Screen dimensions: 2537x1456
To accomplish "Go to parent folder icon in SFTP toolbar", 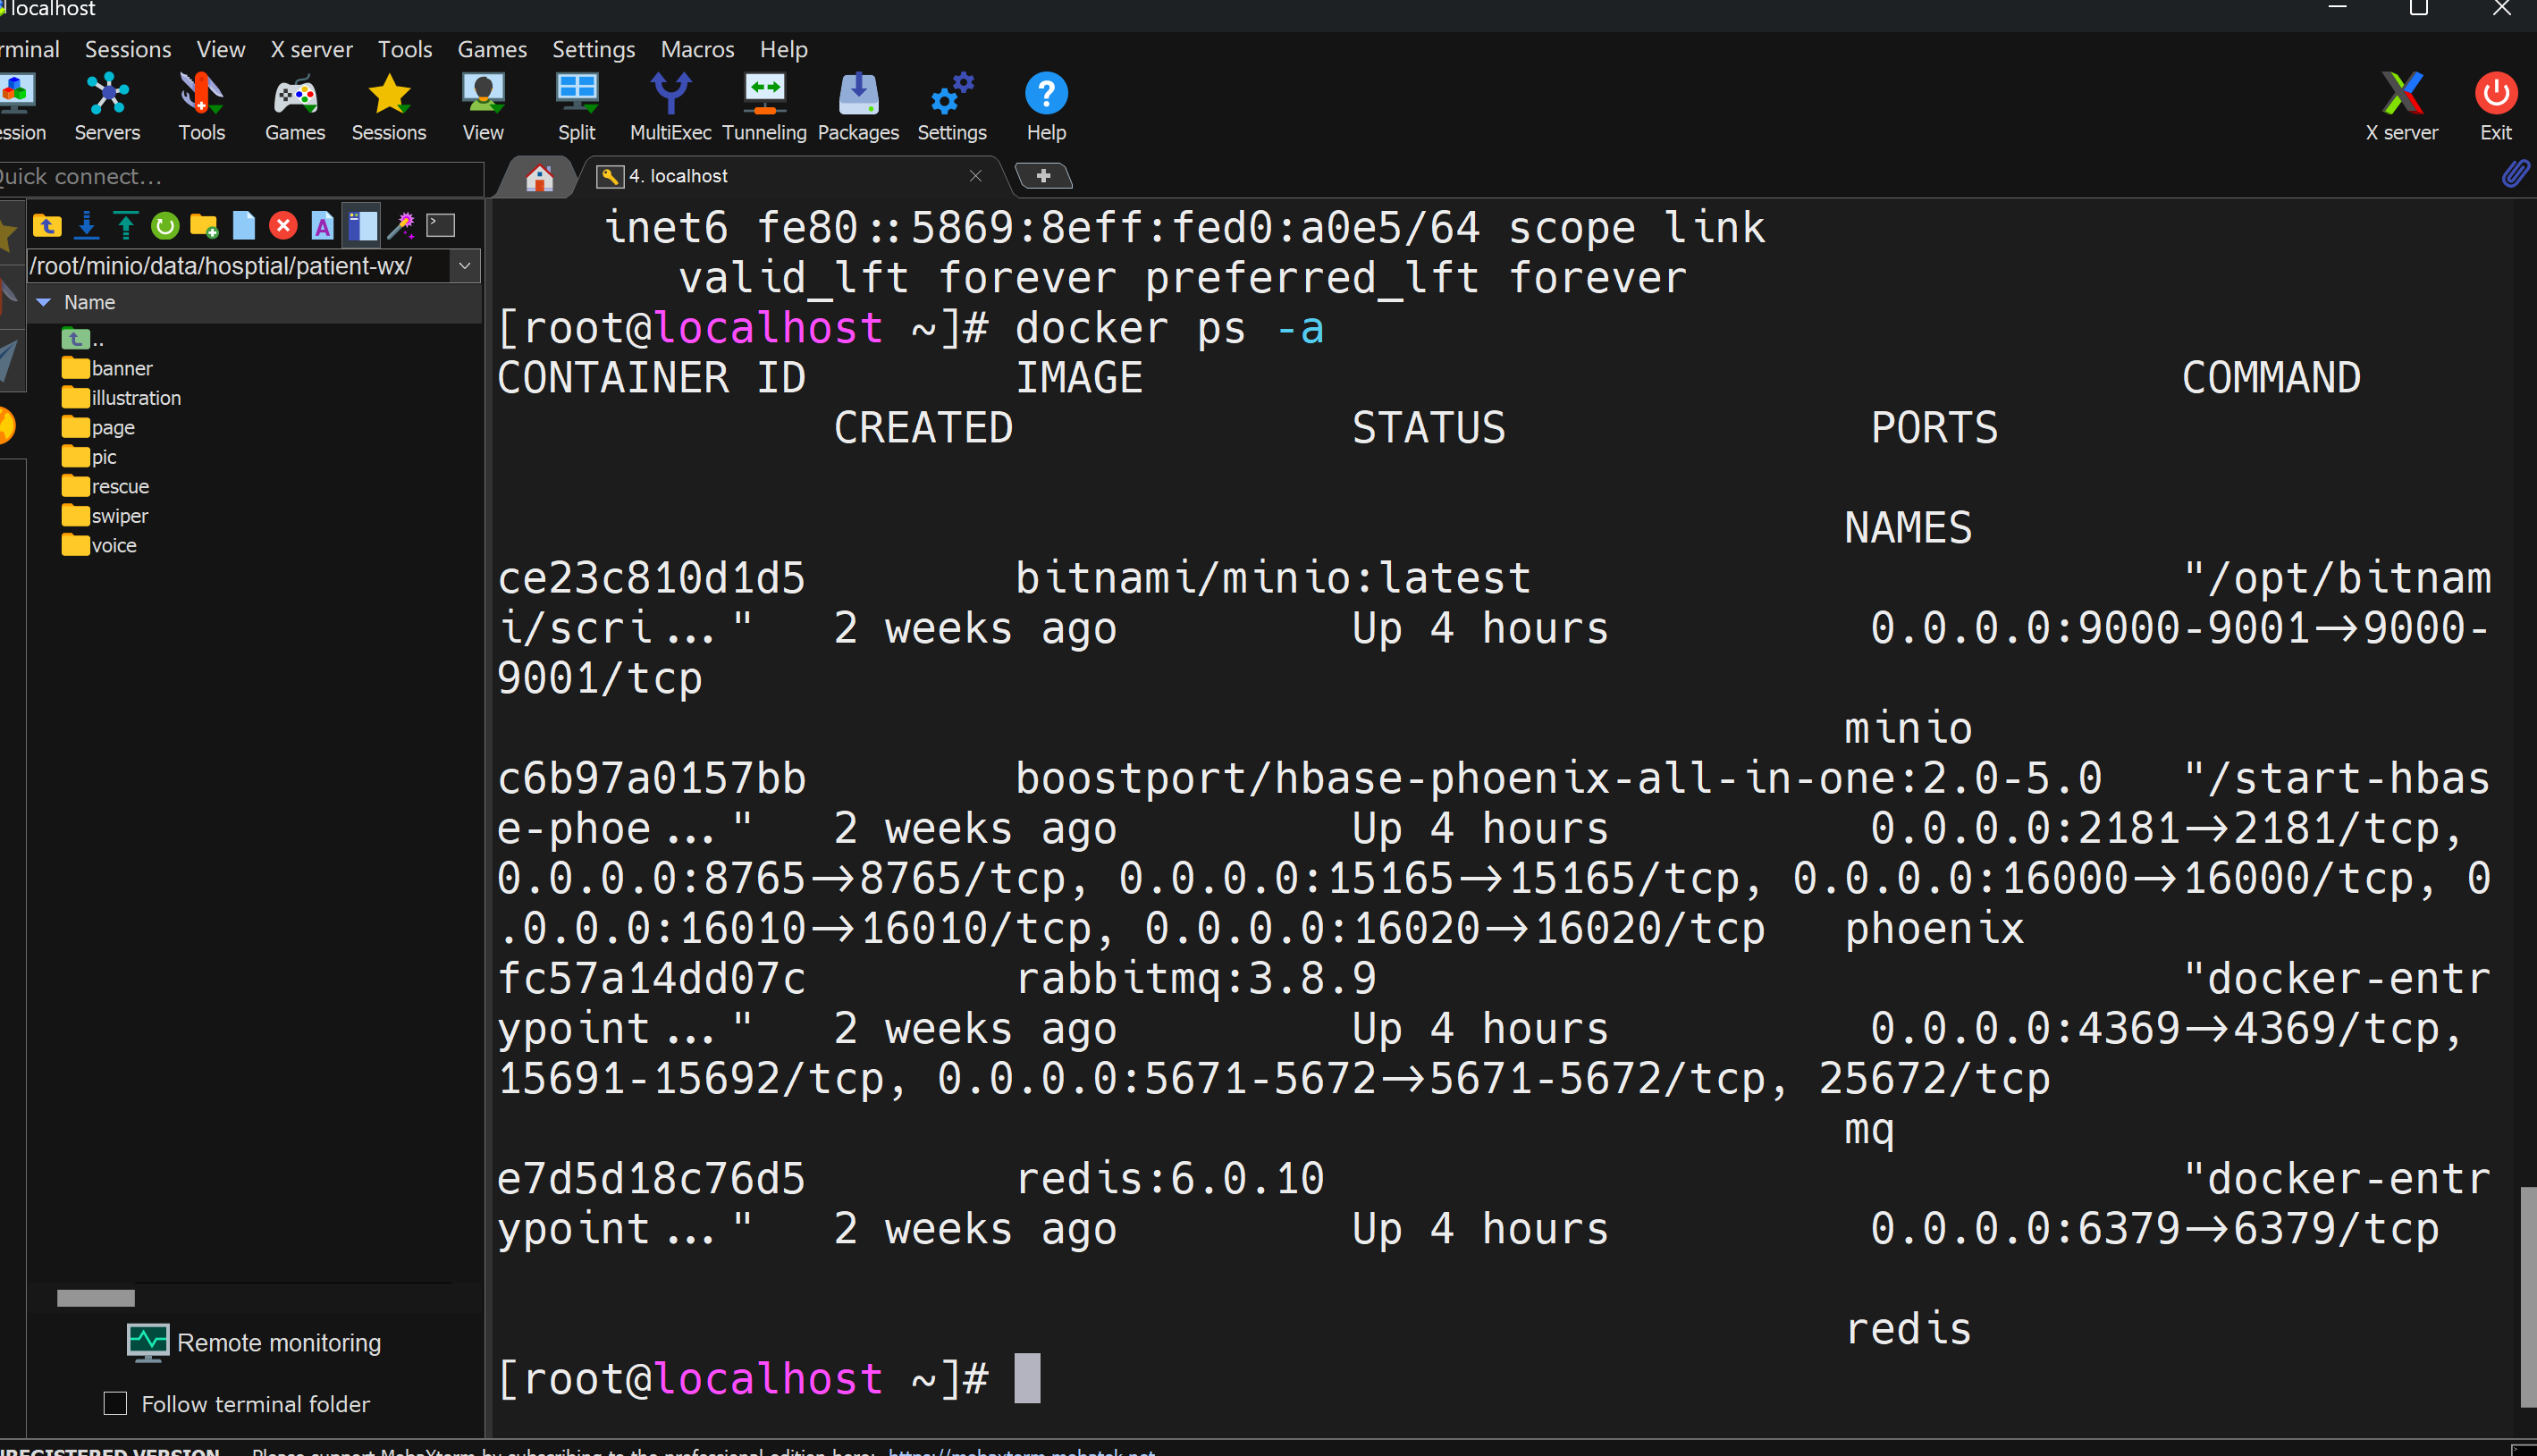I will point(47,226).
